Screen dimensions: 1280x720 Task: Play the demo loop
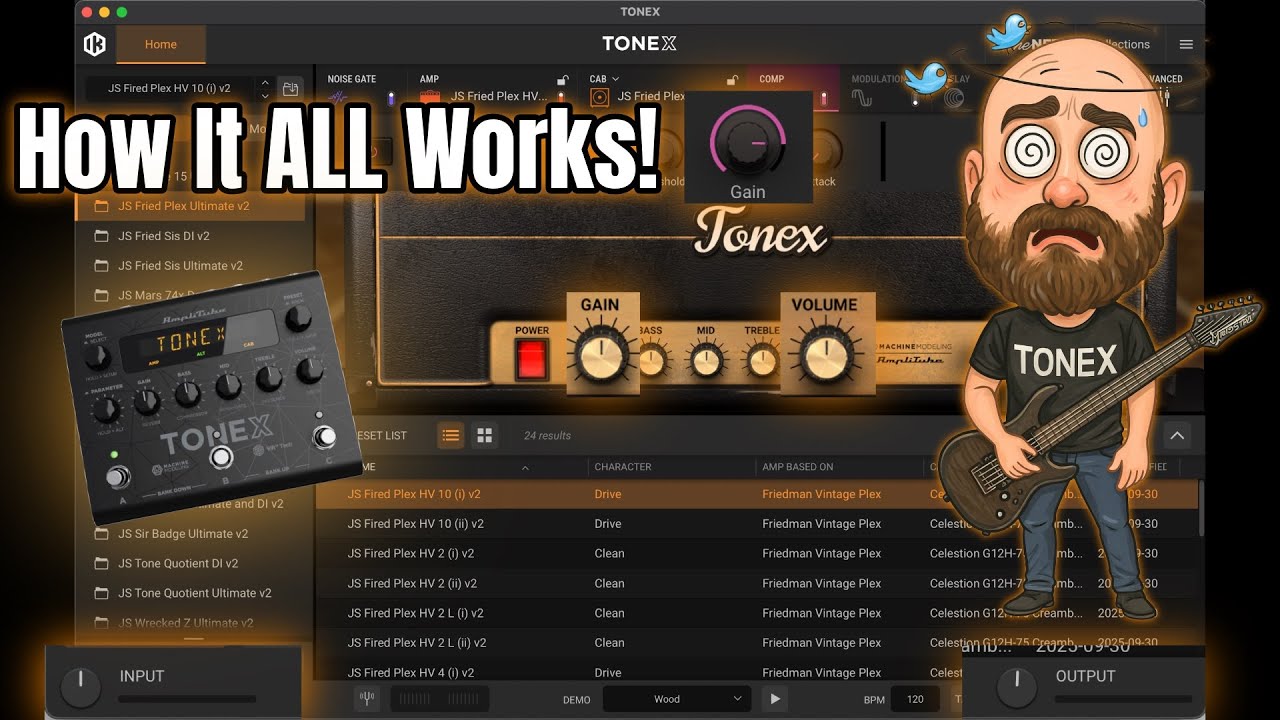pos(775,699)
